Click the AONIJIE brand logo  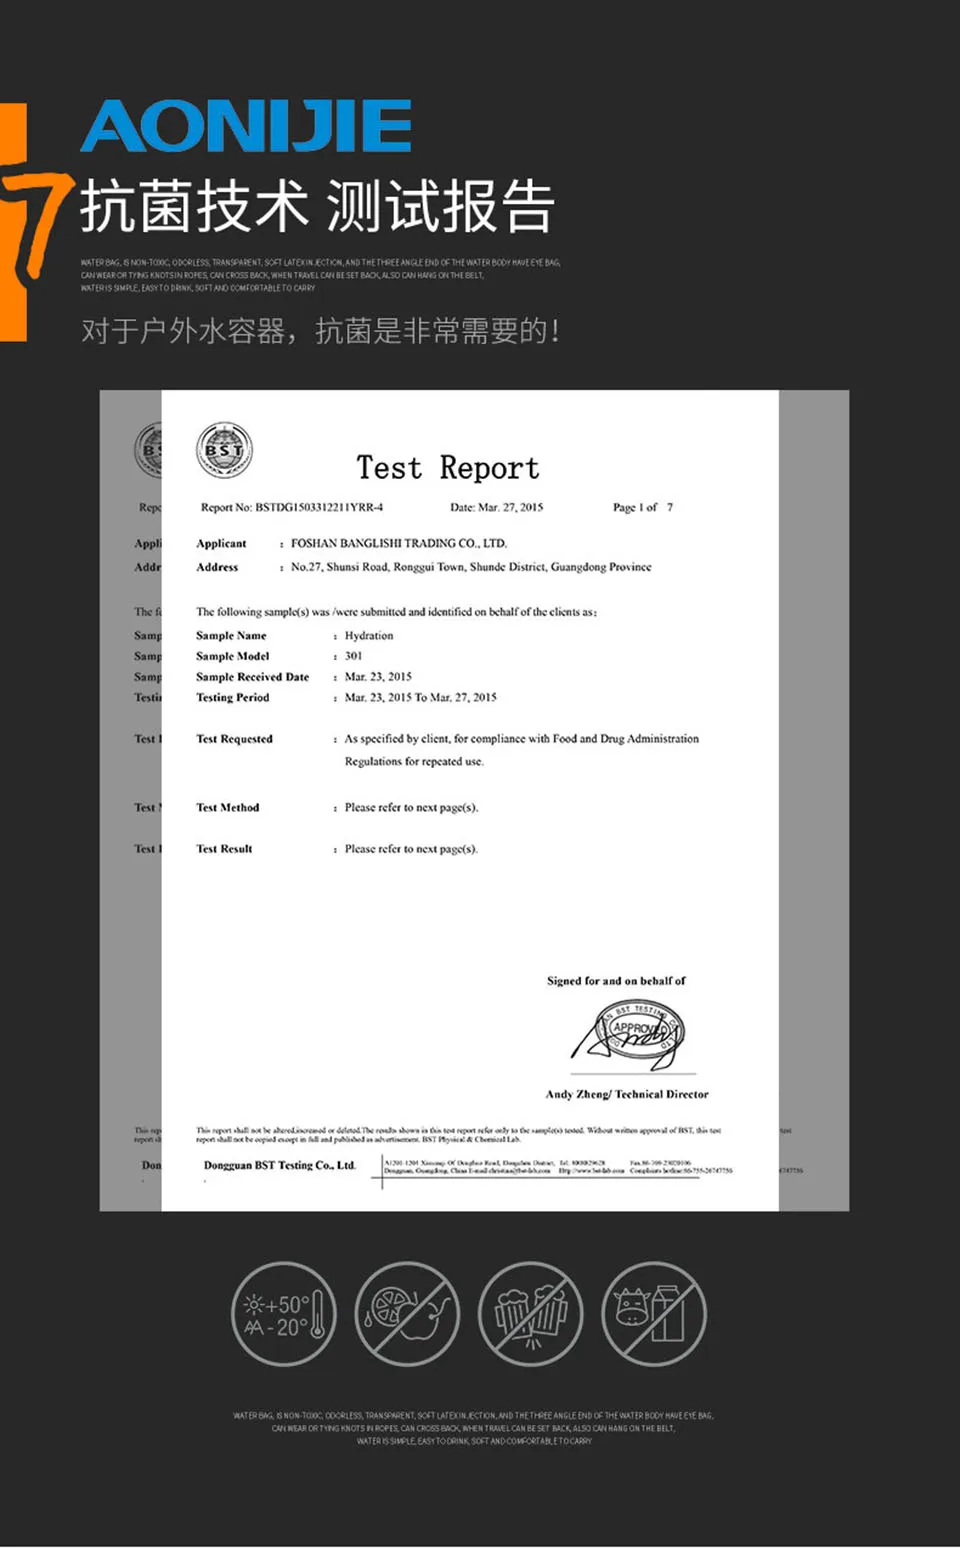(x=246, y=126)
